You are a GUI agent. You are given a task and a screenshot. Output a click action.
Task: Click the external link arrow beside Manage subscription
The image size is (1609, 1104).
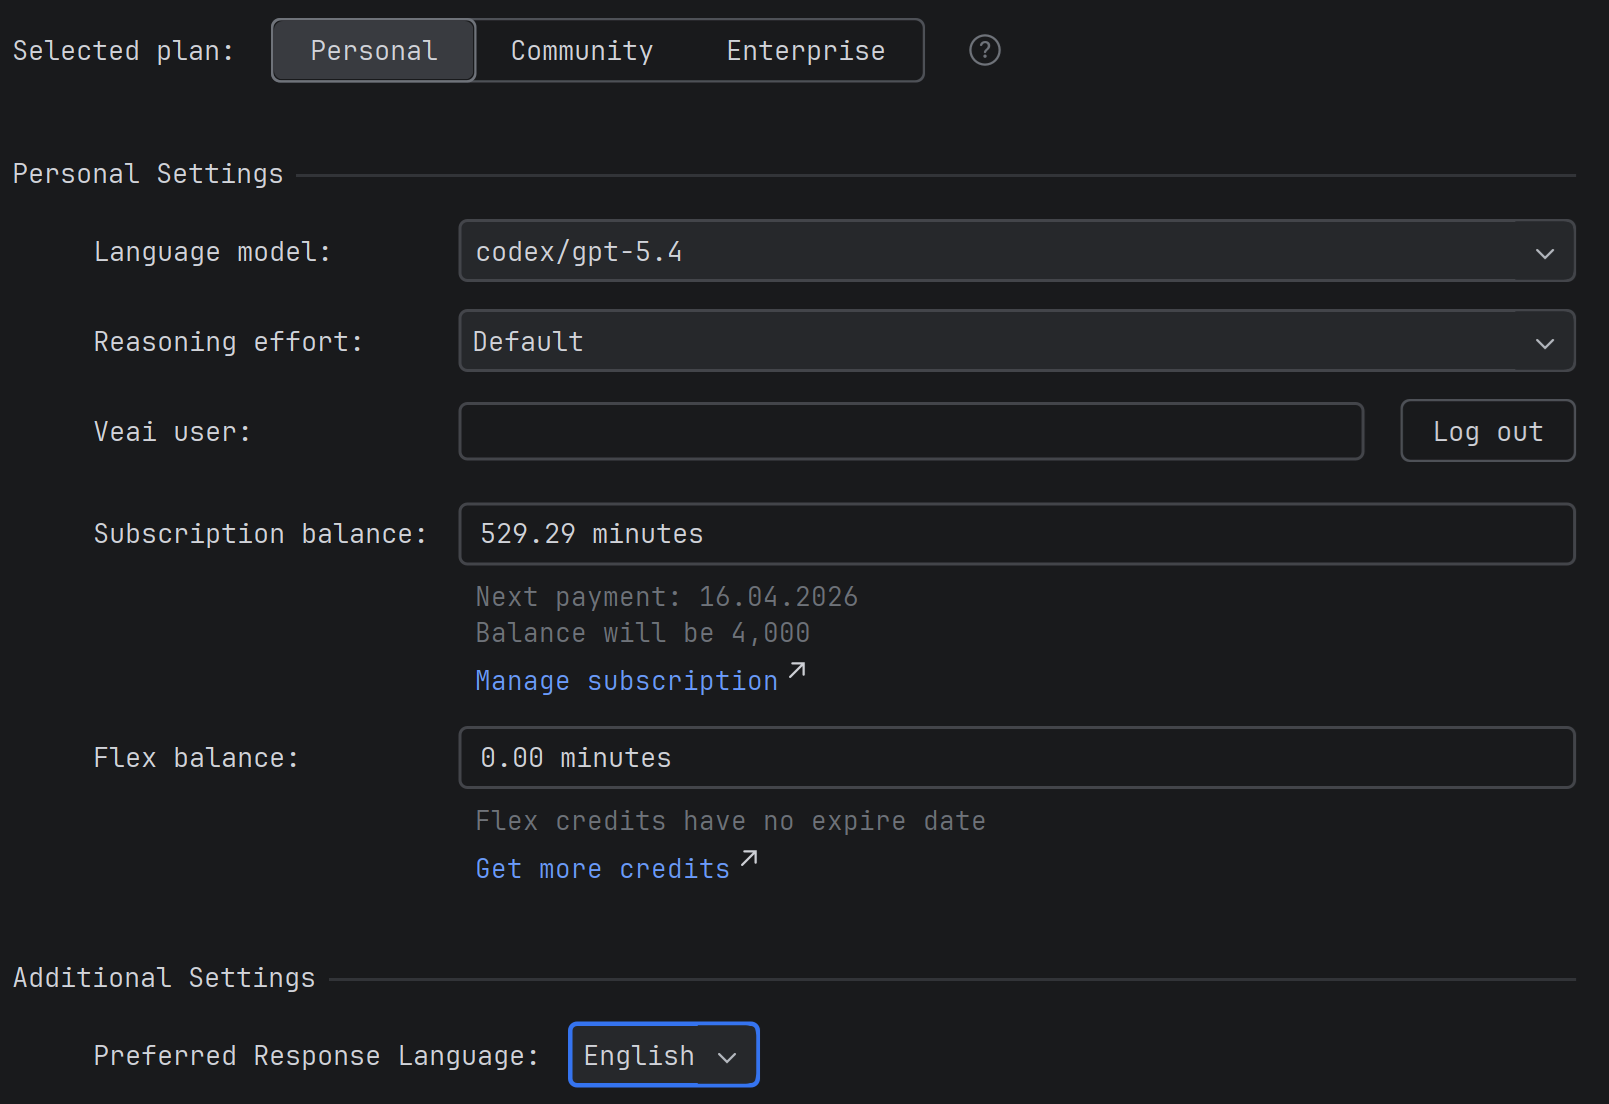(797, 670)
